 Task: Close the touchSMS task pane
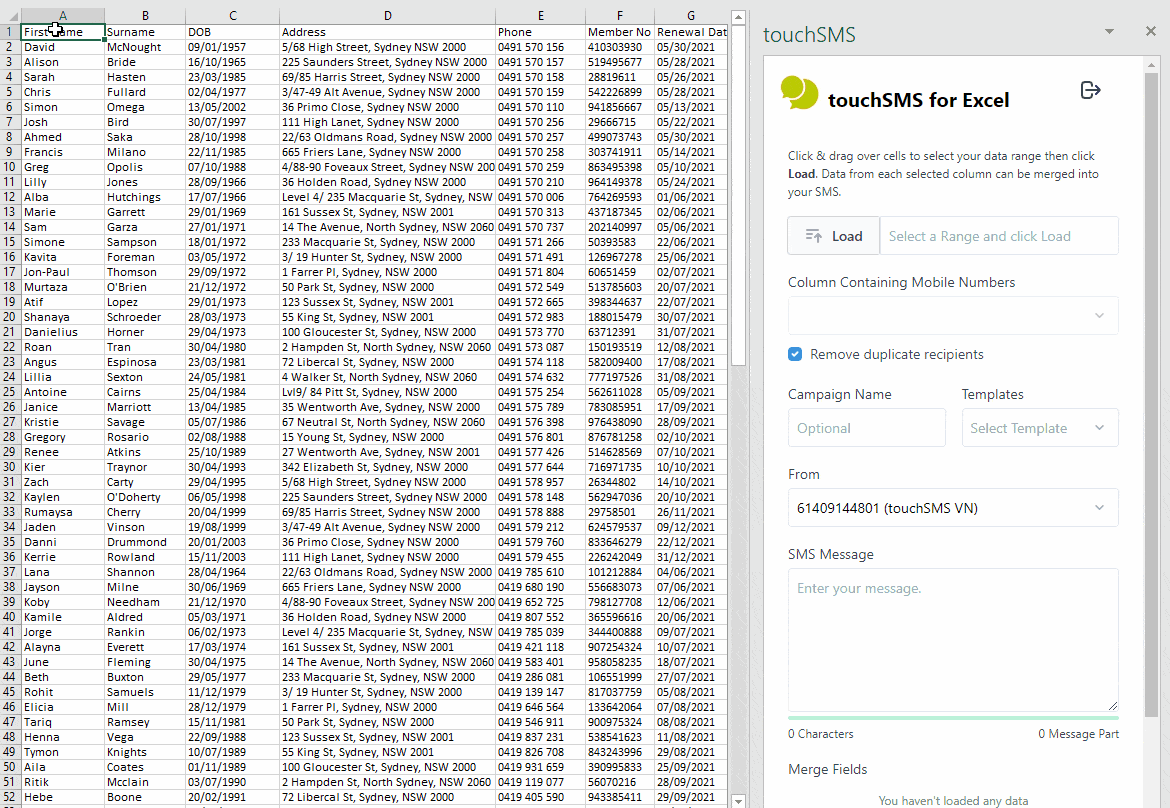point(1150,32)
